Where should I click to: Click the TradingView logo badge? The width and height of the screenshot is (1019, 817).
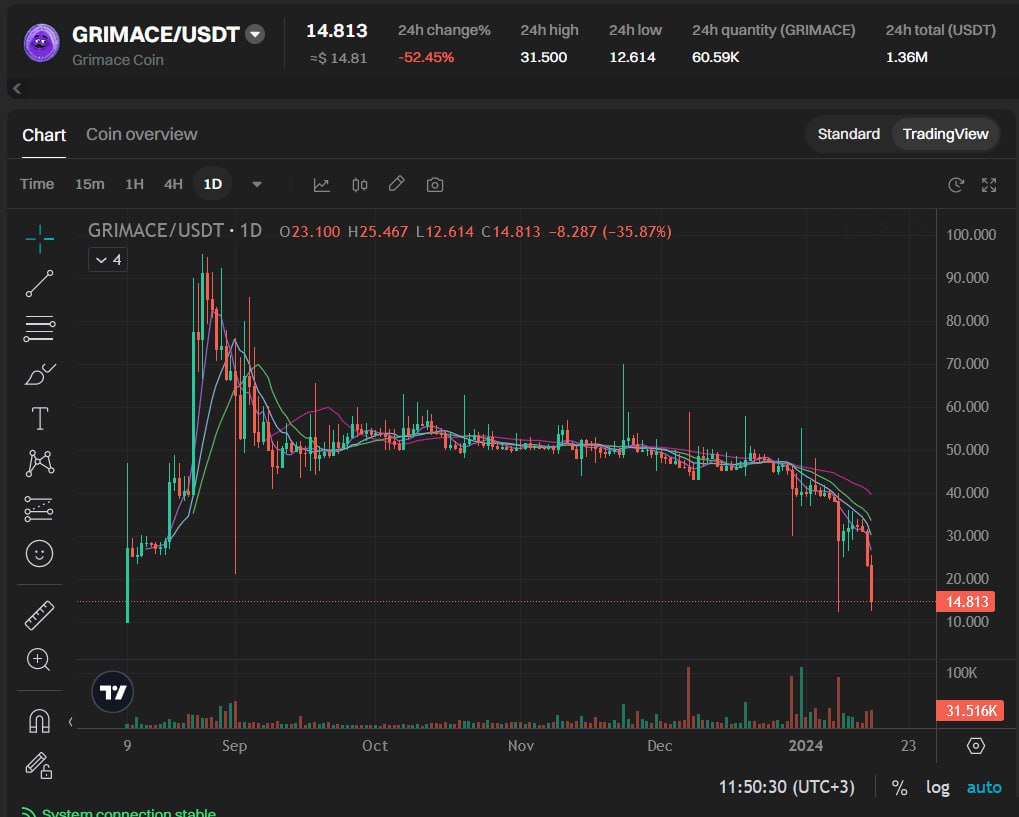(x=112, y=692)
